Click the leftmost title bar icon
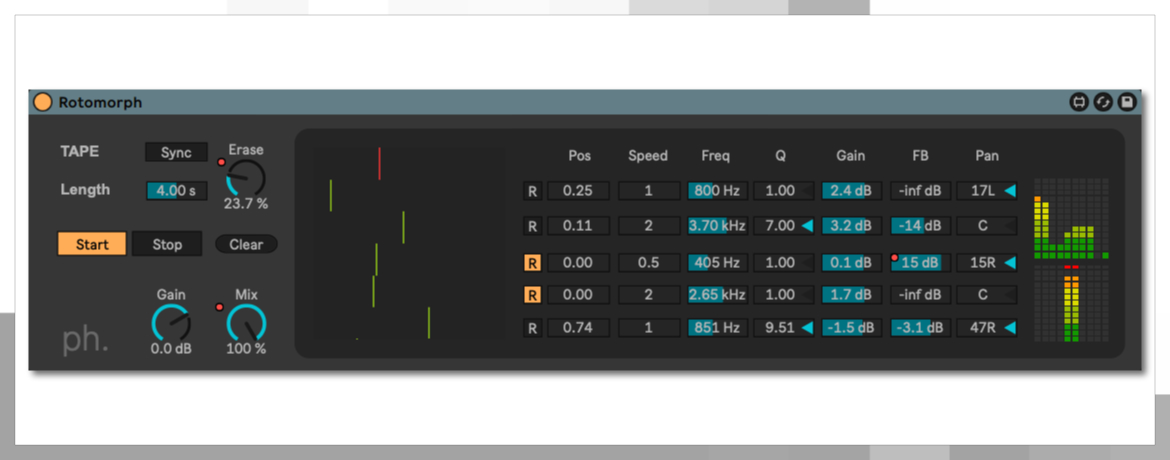This screenshot has height=460, width=1170. pyautogui.click(x=1079, y=102)
